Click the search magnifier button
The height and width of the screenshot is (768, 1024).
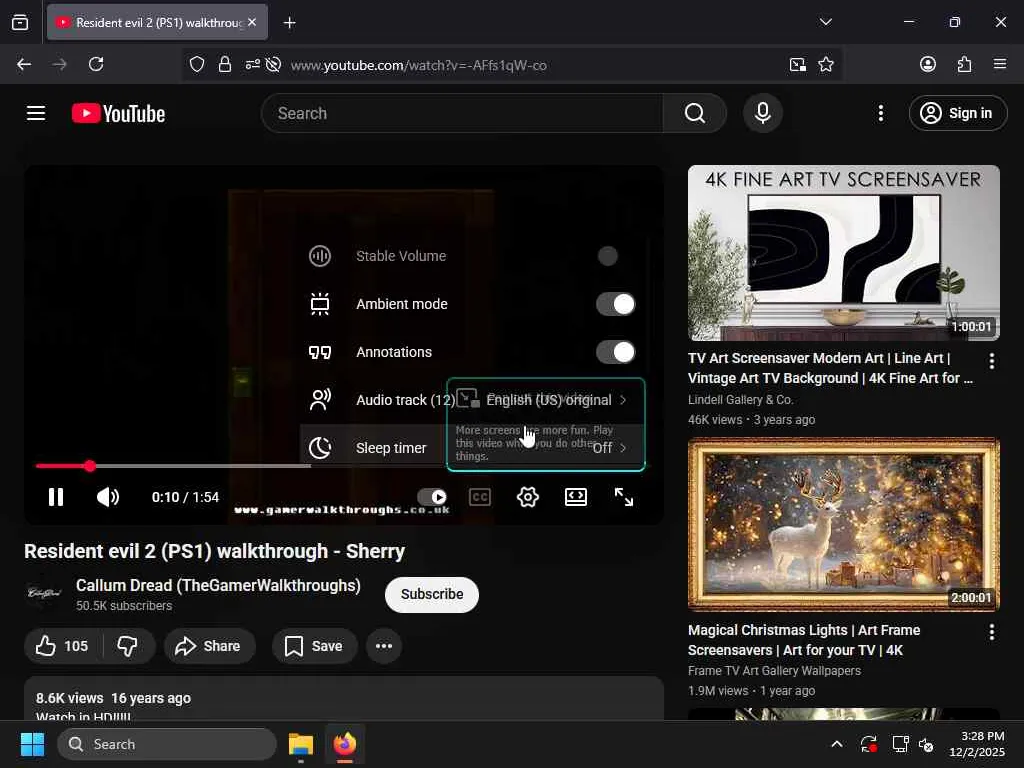[694, 113]
